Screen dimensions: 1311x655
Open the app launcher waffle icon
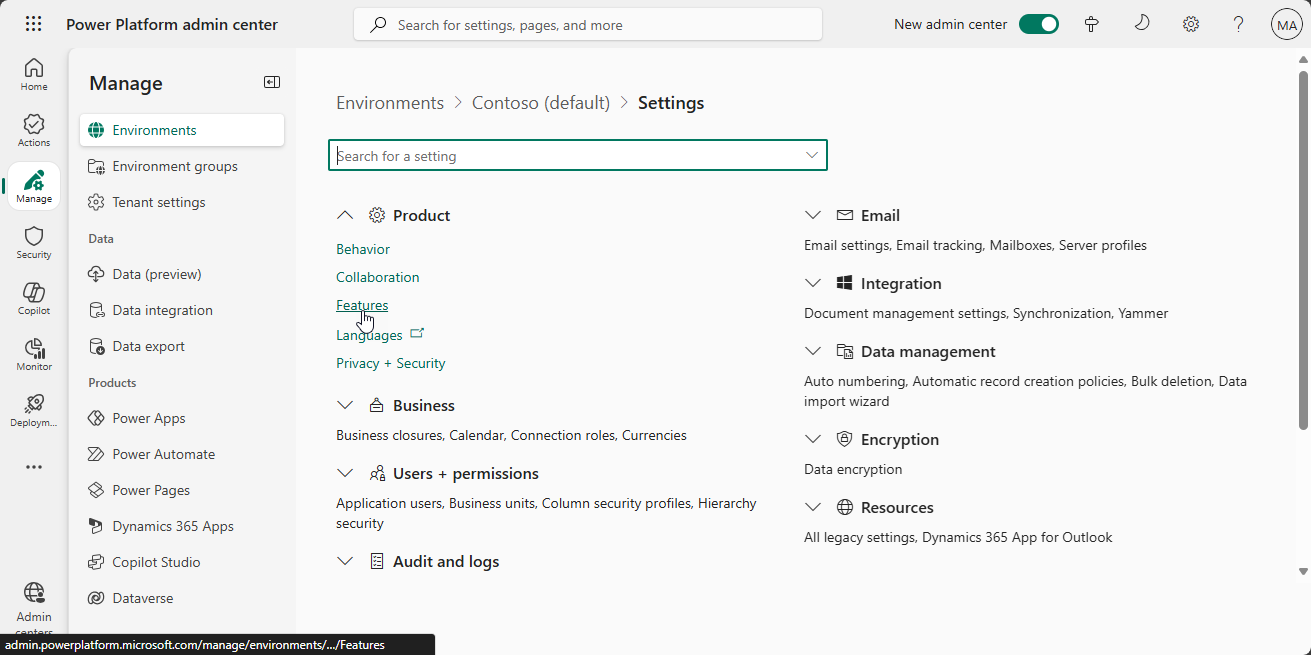click(33, 24)
